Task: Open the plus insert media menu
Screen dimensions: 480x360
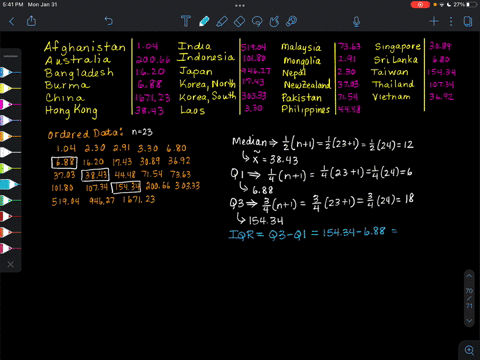Action: 434,22
